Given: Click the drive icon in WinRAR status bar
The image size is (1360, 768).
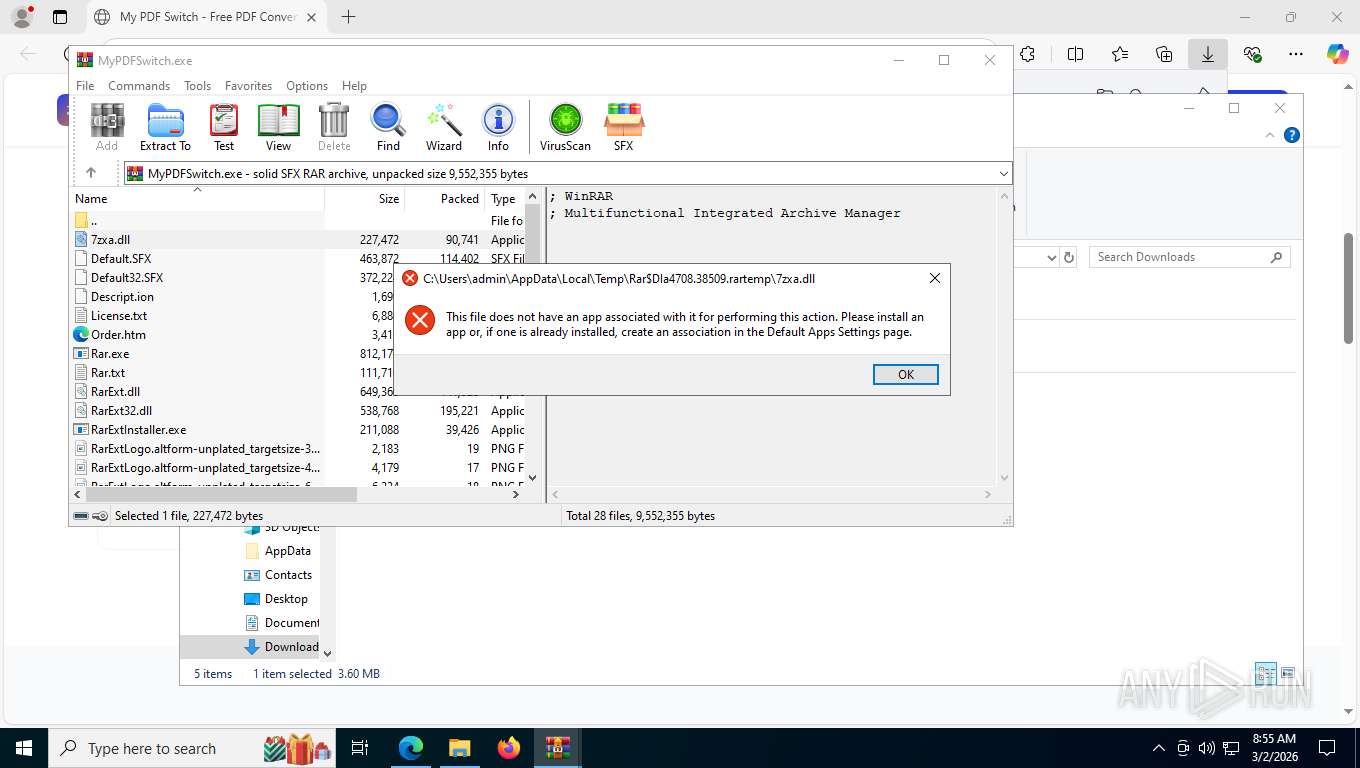Looking at the screenshot, I should tap(81, 516).
